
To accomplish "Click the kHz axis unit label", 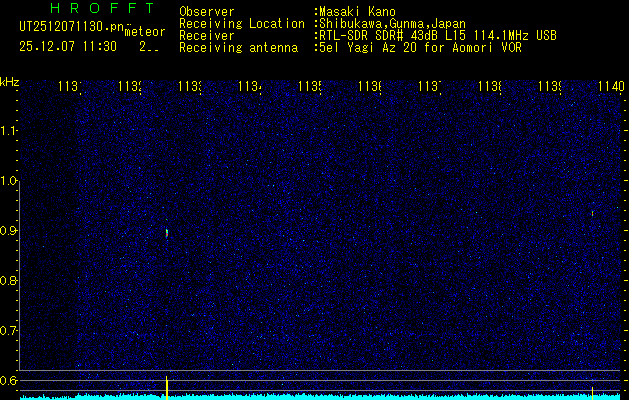I will pos(10,80).
